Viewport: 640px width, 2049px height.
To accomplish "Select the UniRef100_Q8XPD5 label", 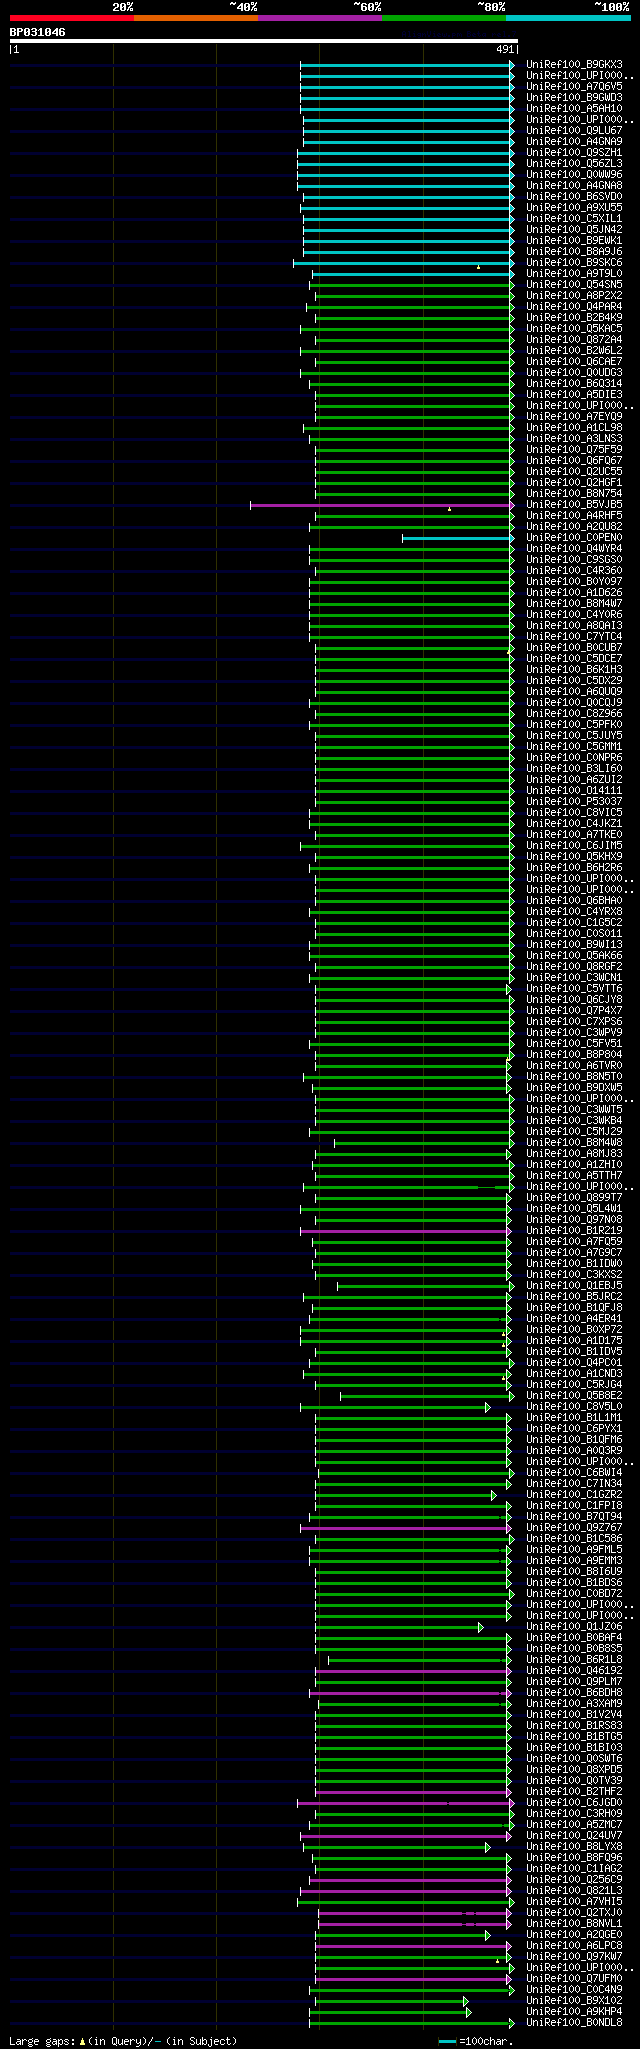I will pyautogui.click(x=574, y=1770).
